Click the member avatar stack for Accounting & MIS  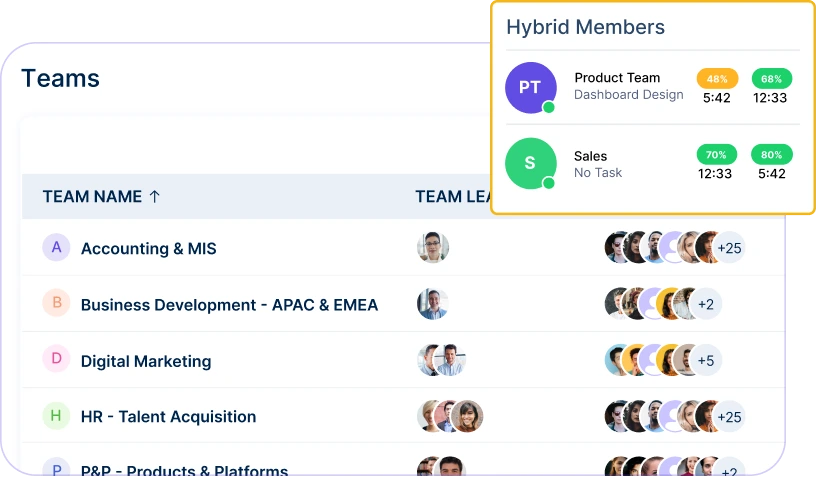674,248
